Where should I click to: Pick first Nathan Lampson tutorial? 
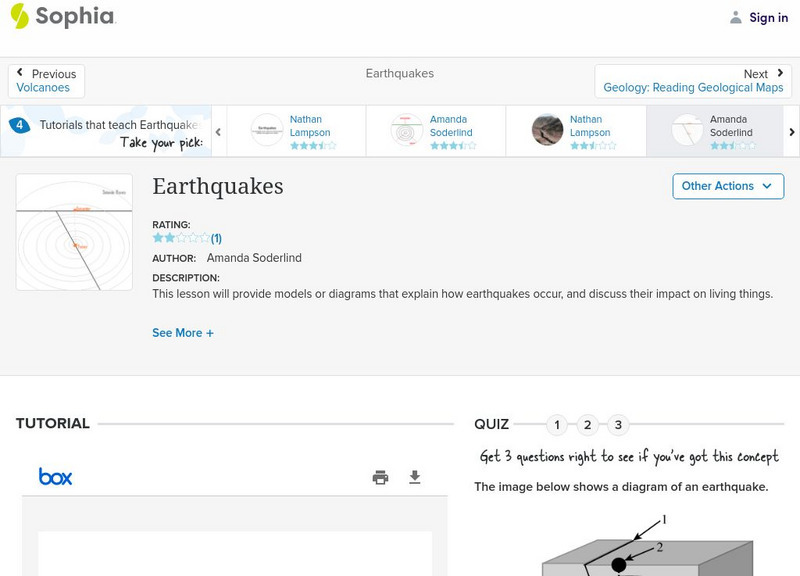pyautogui.click(x=296, y=131)
